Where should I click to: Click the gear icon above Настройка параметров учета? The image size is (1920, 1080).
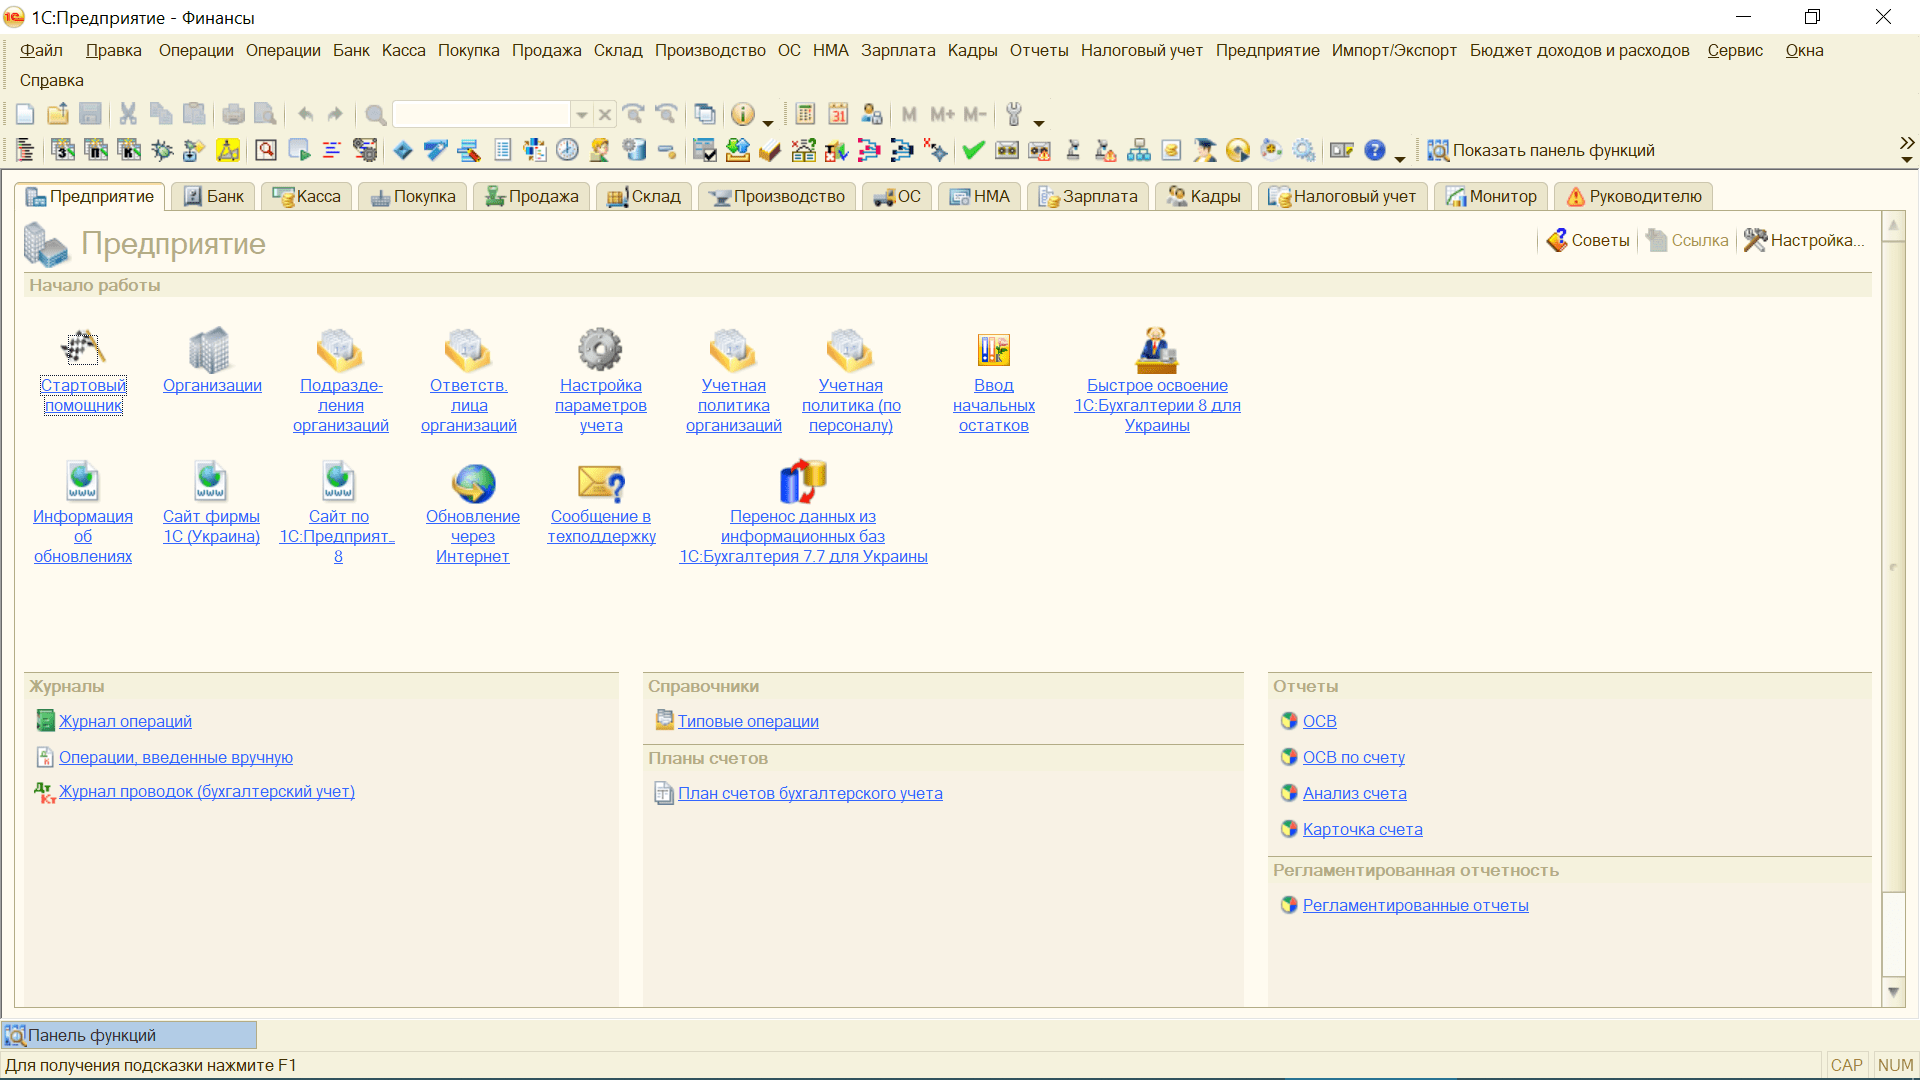tap(600, 349)
